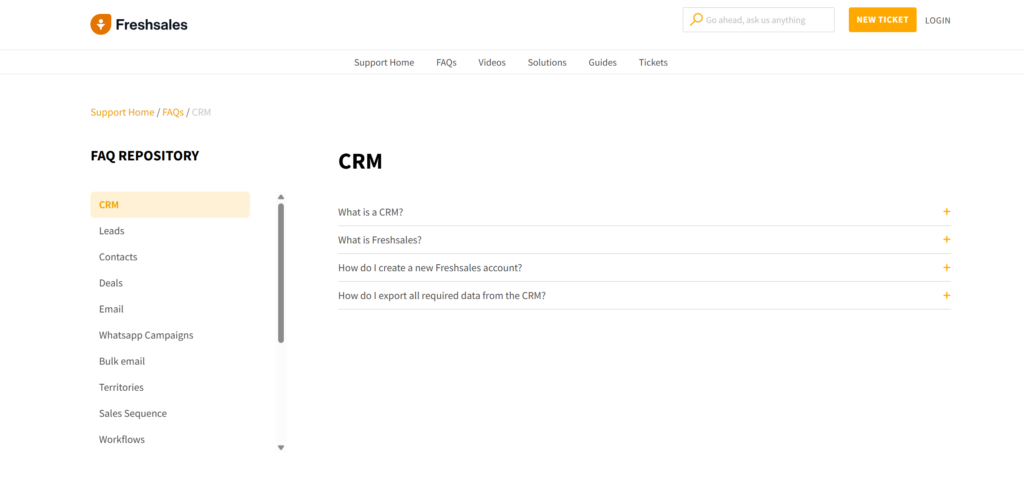The image size is (1024, 482).
Task: Click plus icon for export data question
Action: (x=946, y=296)
